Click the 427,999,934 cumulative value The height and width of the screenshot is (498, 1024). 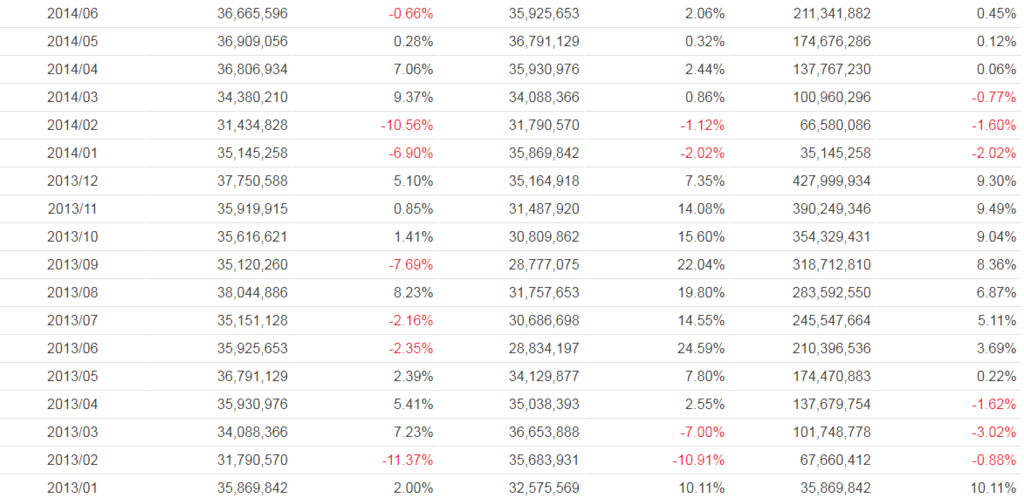(x=829, y=181)
